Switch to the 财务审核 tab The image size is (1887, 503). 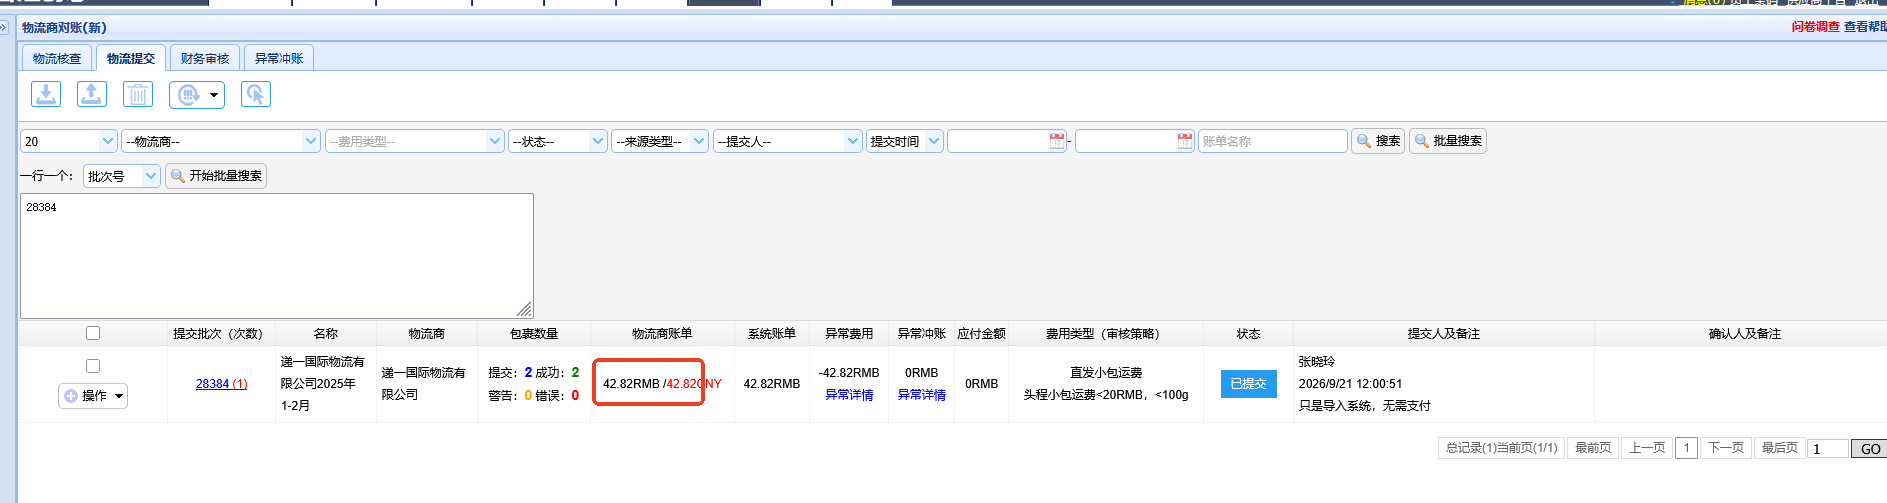[205, 58]
